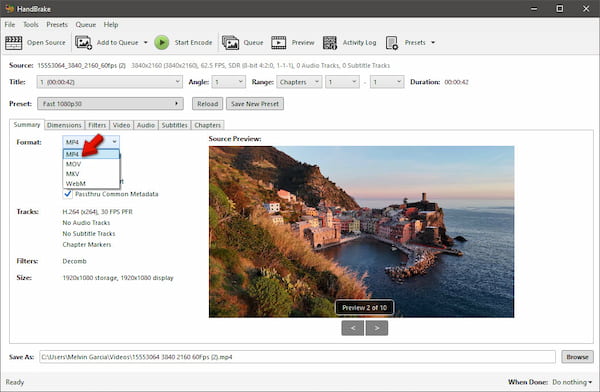Open the Angle dropdown
Image resolution: width=600 pixels, height=392 pixels.
pos(228,82)
